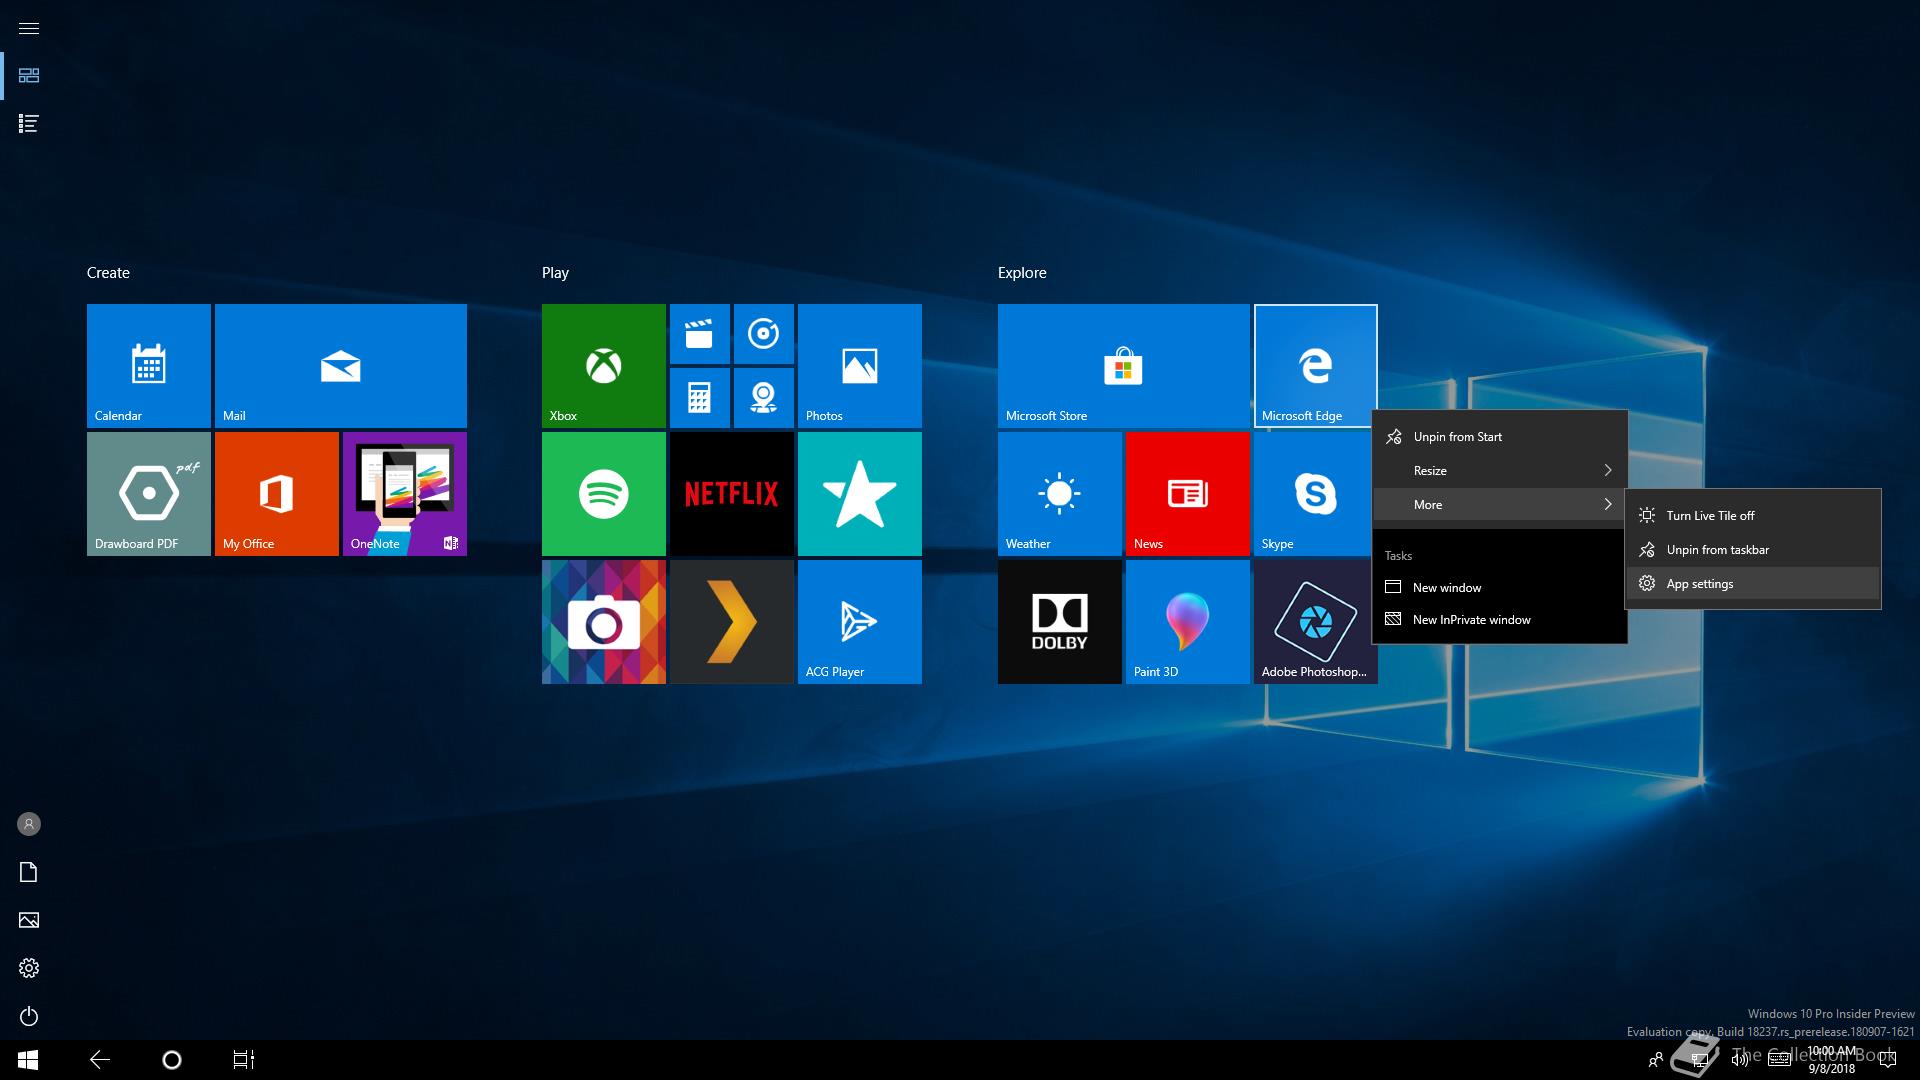Turn Live Tile off for Edge
This screenshot has height=1080, width=1920.
1710,516
